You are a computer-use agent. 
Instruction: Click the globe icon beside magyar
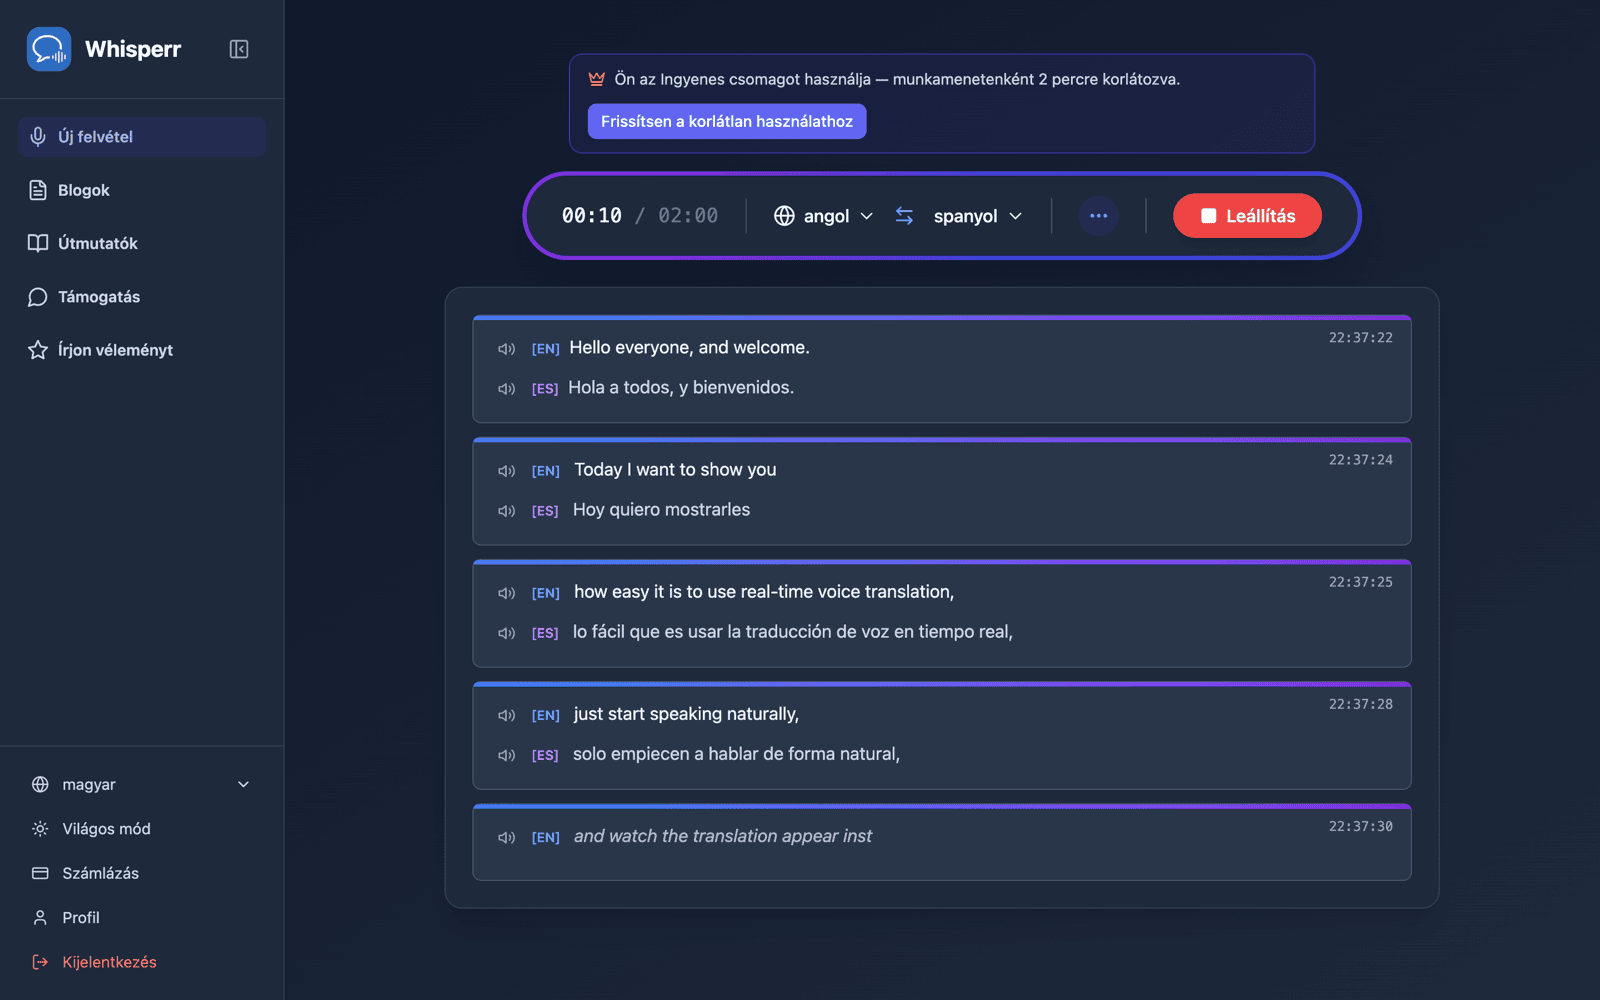tap(40, 785)
